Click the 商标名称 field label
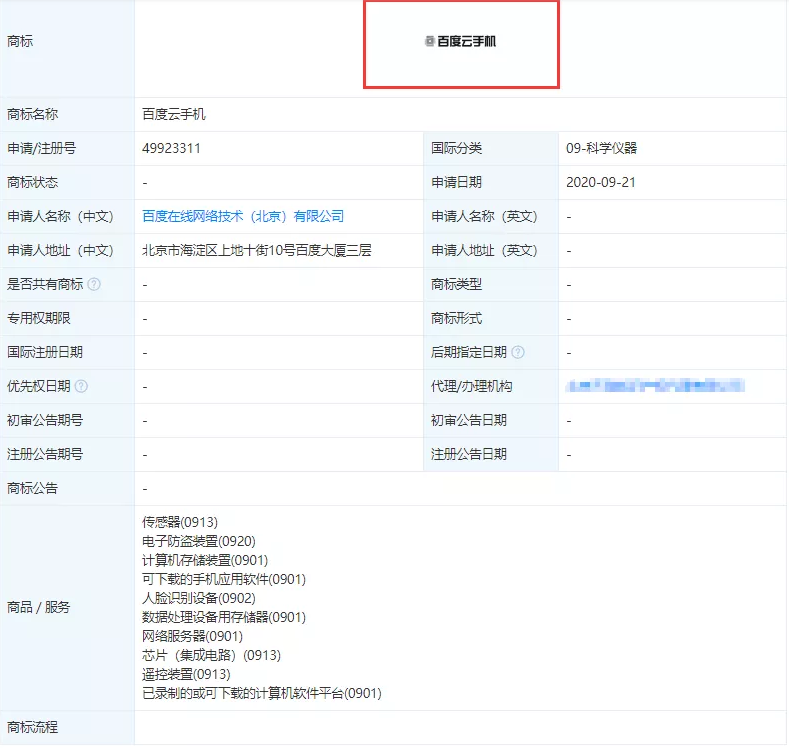This screenshot has height=750, width=789. click(x=32, y=114)
